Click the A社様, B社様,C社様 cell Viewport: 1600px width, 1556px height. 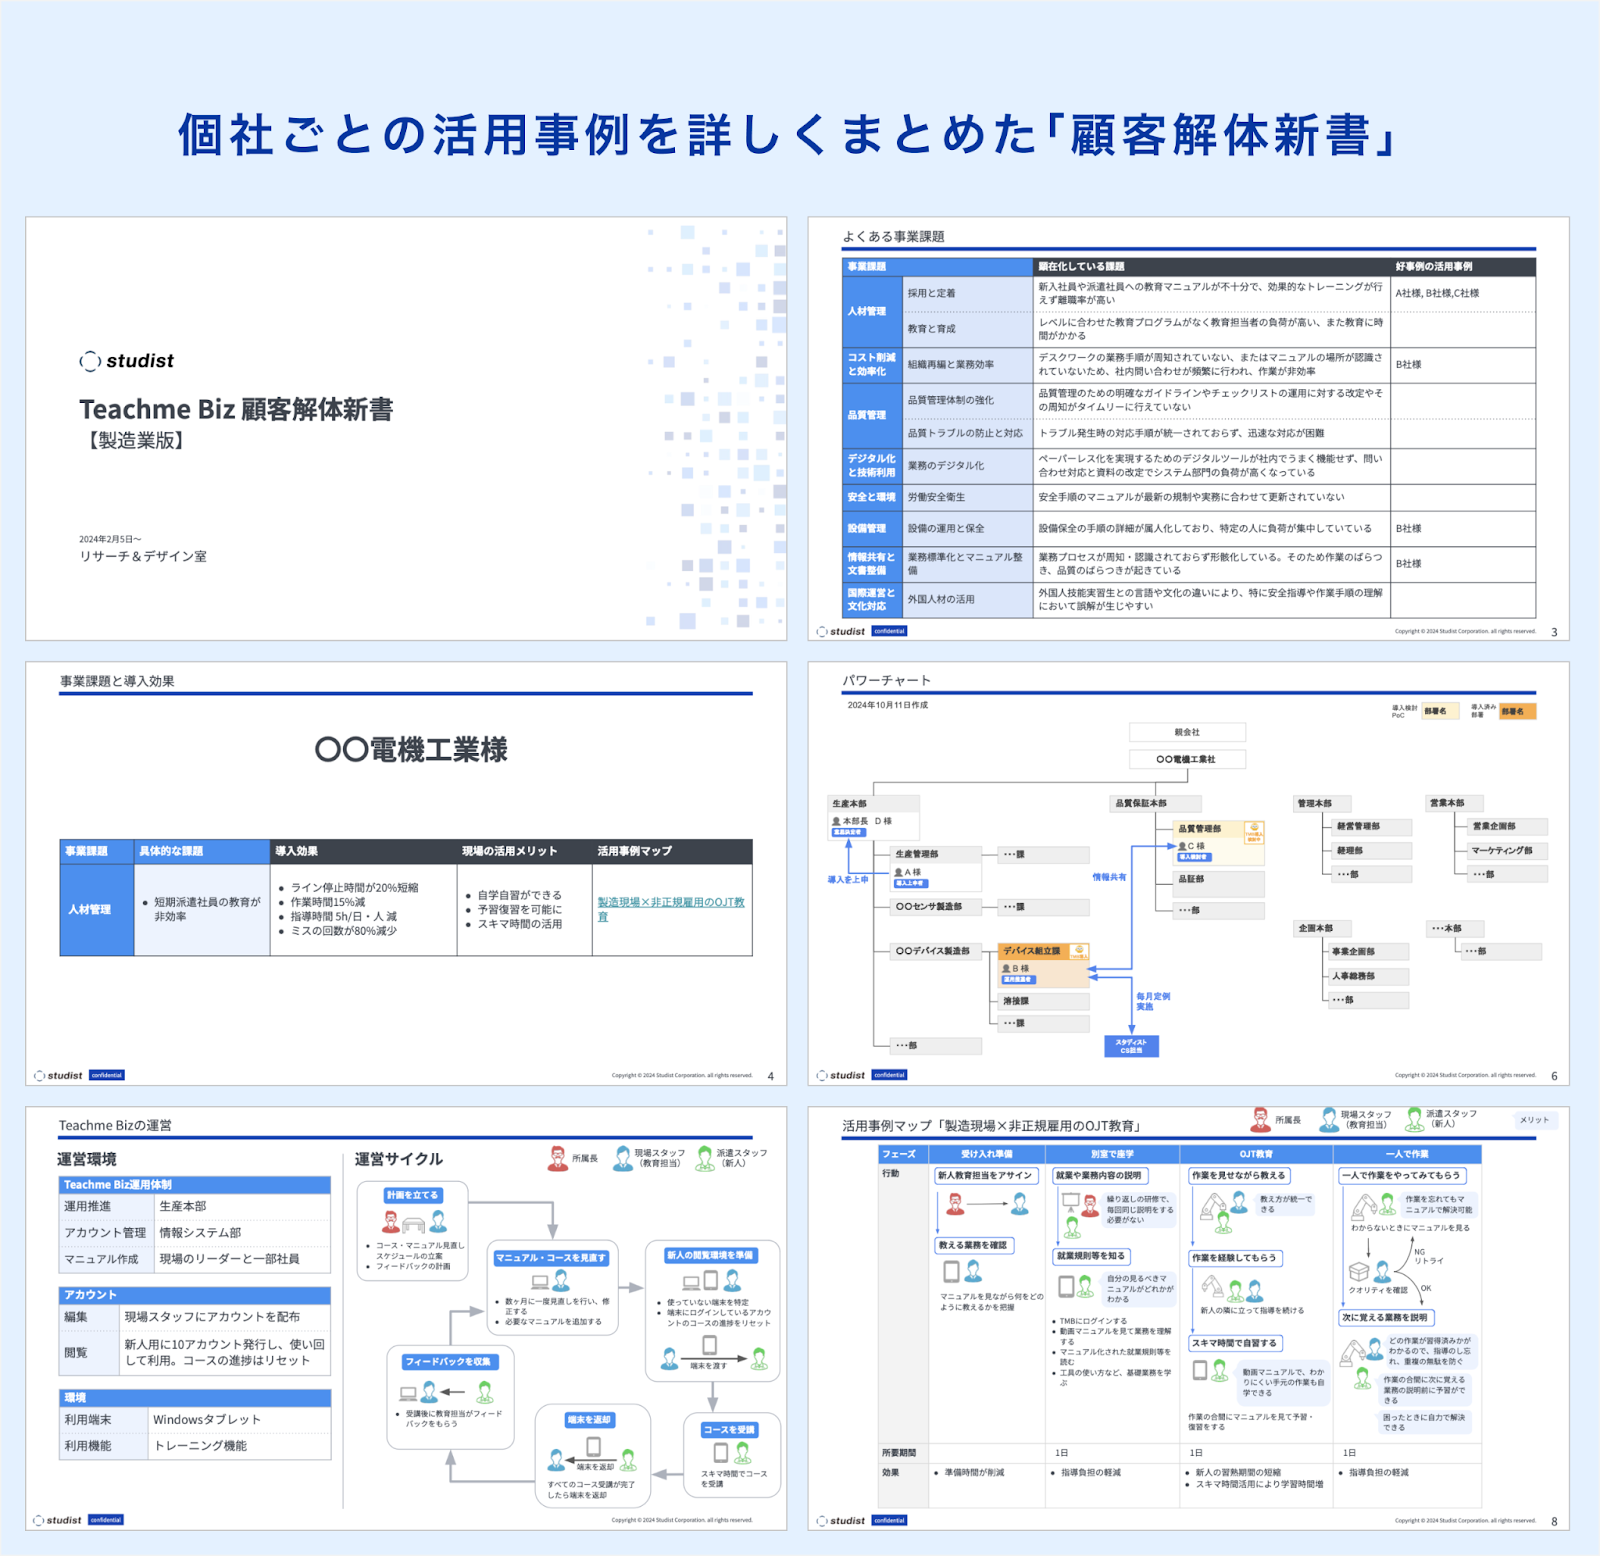[x=1462, y=294]
